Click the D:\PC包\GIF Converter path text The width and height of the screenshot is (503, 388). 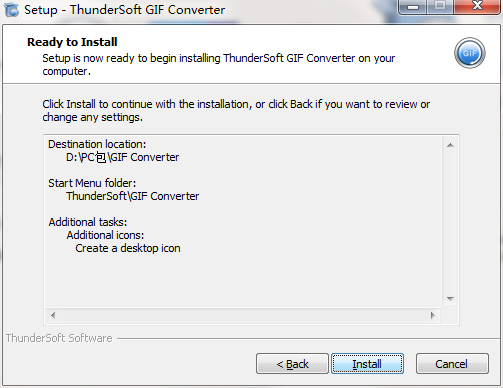coord(122,157)
